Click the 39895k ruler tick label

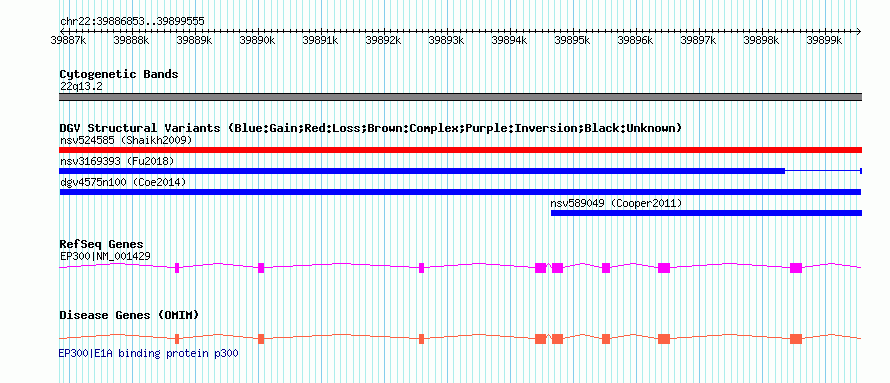coord(572,40)
